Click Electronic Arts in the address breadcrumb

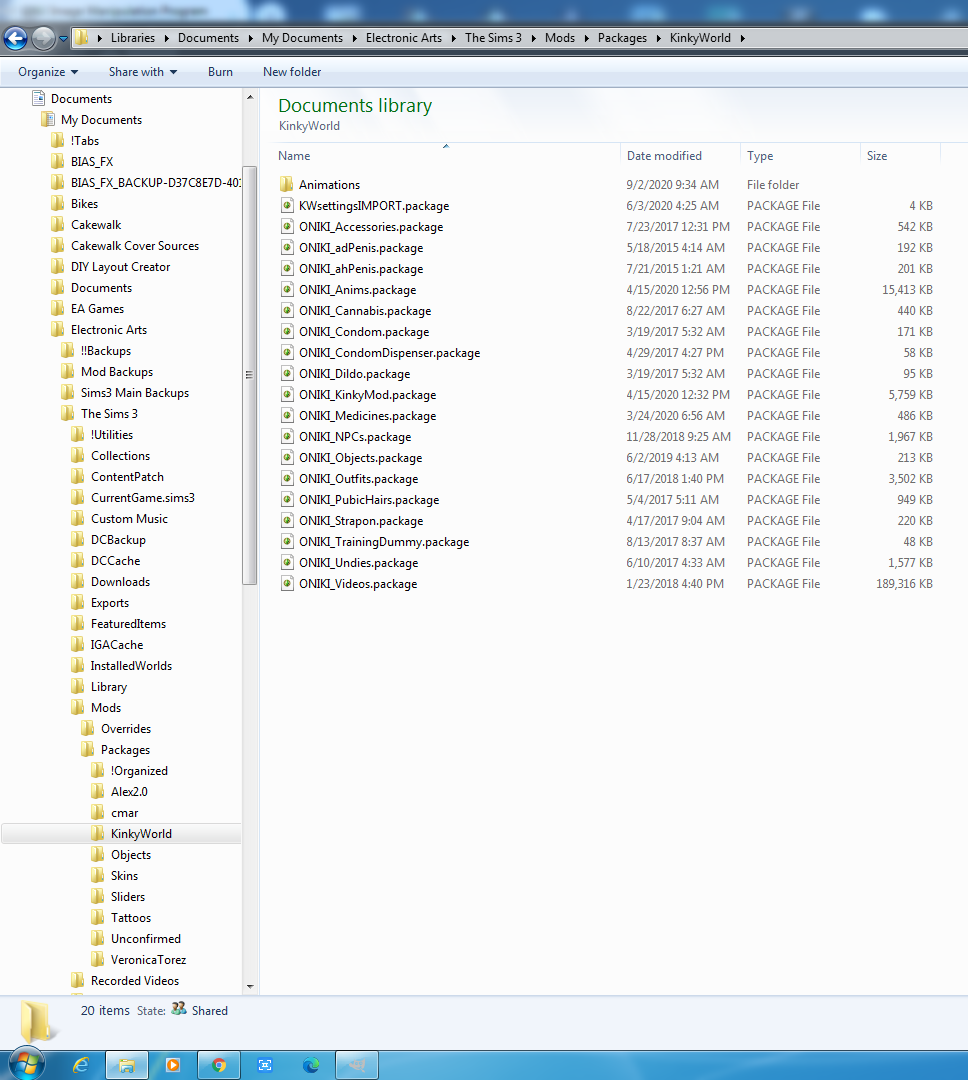coord(404,38)
